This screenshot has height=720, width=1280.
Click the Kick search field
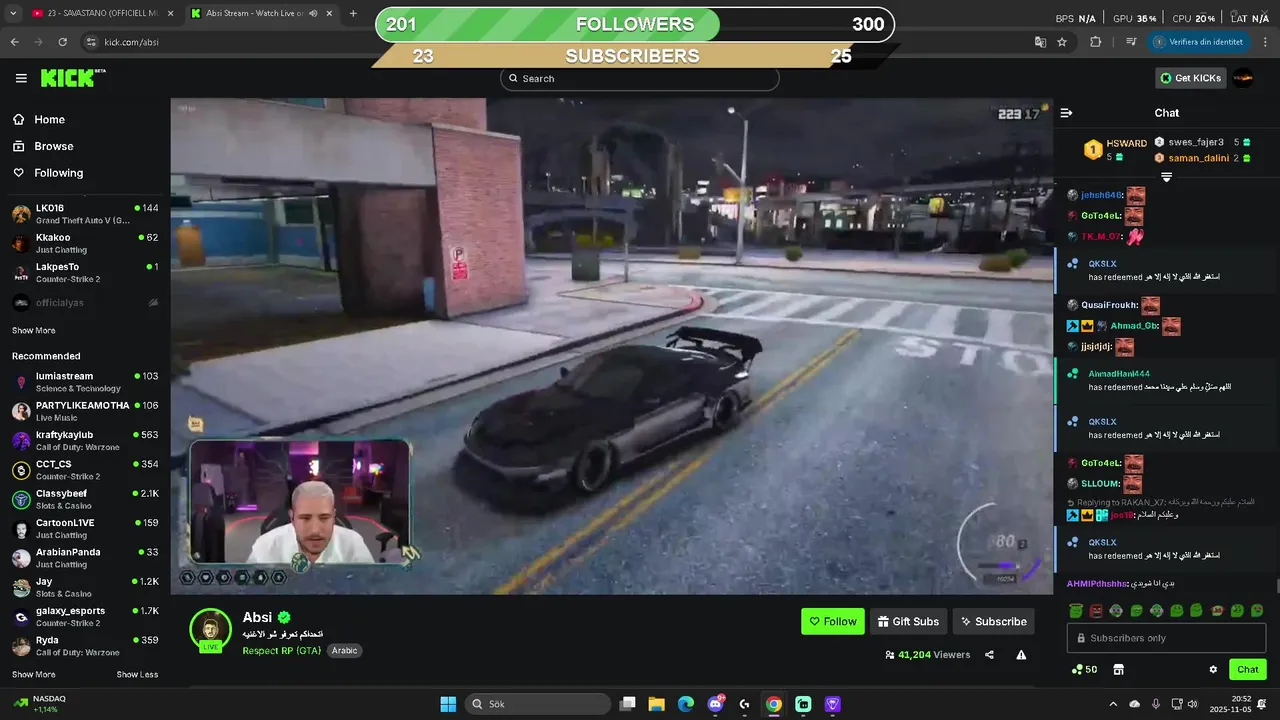point(640,79)
